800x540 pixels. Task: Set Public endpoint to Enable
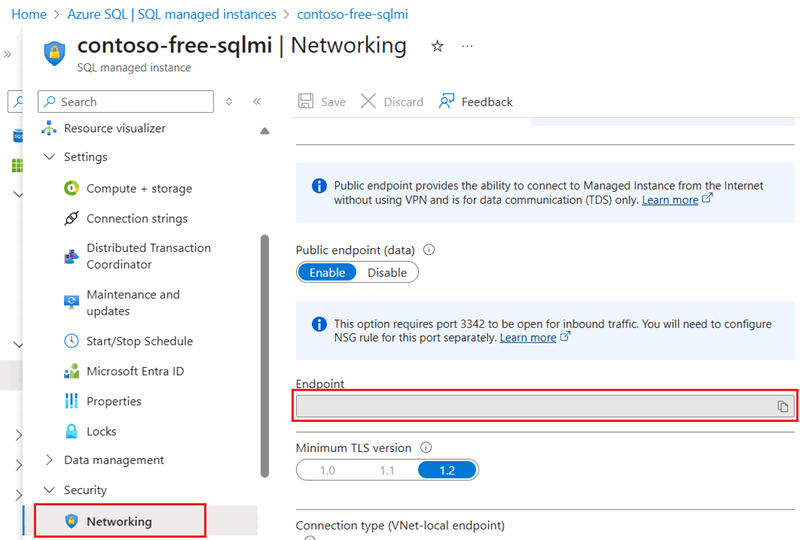[x=327, y=273]
